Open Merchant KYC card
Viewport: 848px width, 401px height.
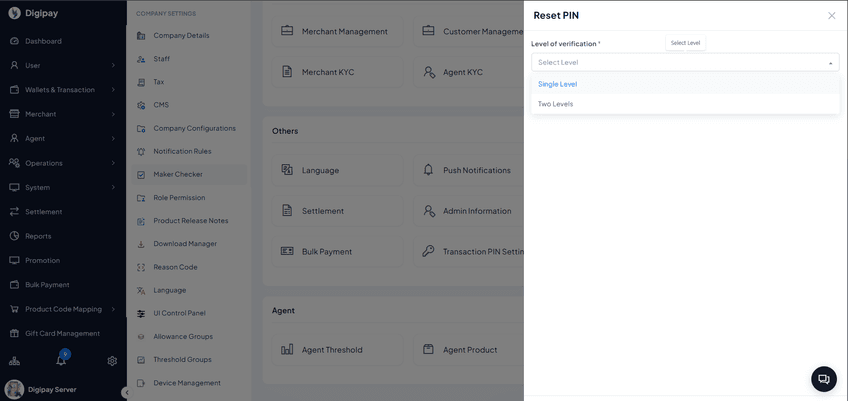pos(337,72)
